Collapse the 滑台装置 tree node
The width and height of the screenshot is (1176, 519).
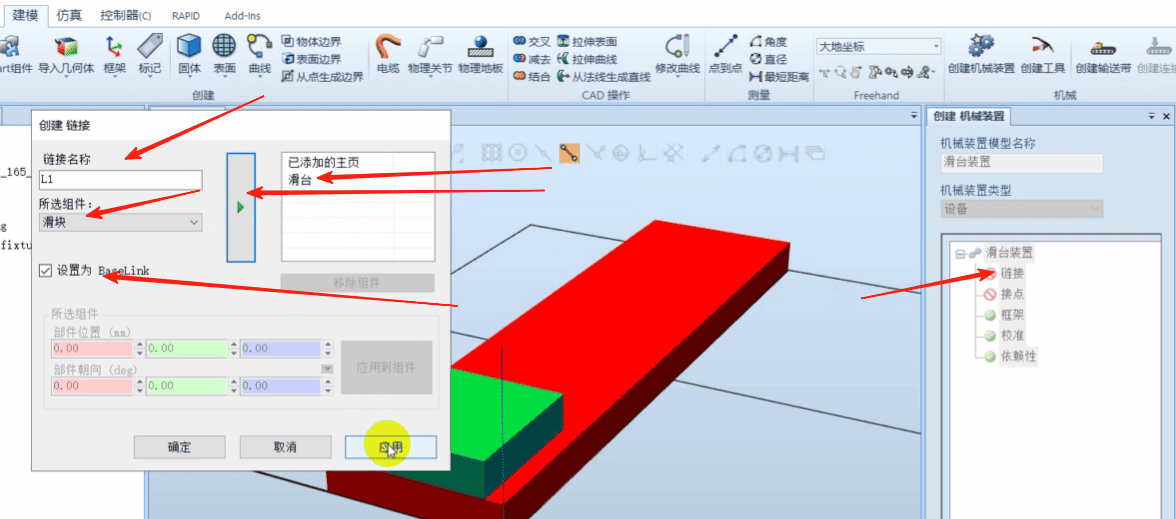[959, 254]
